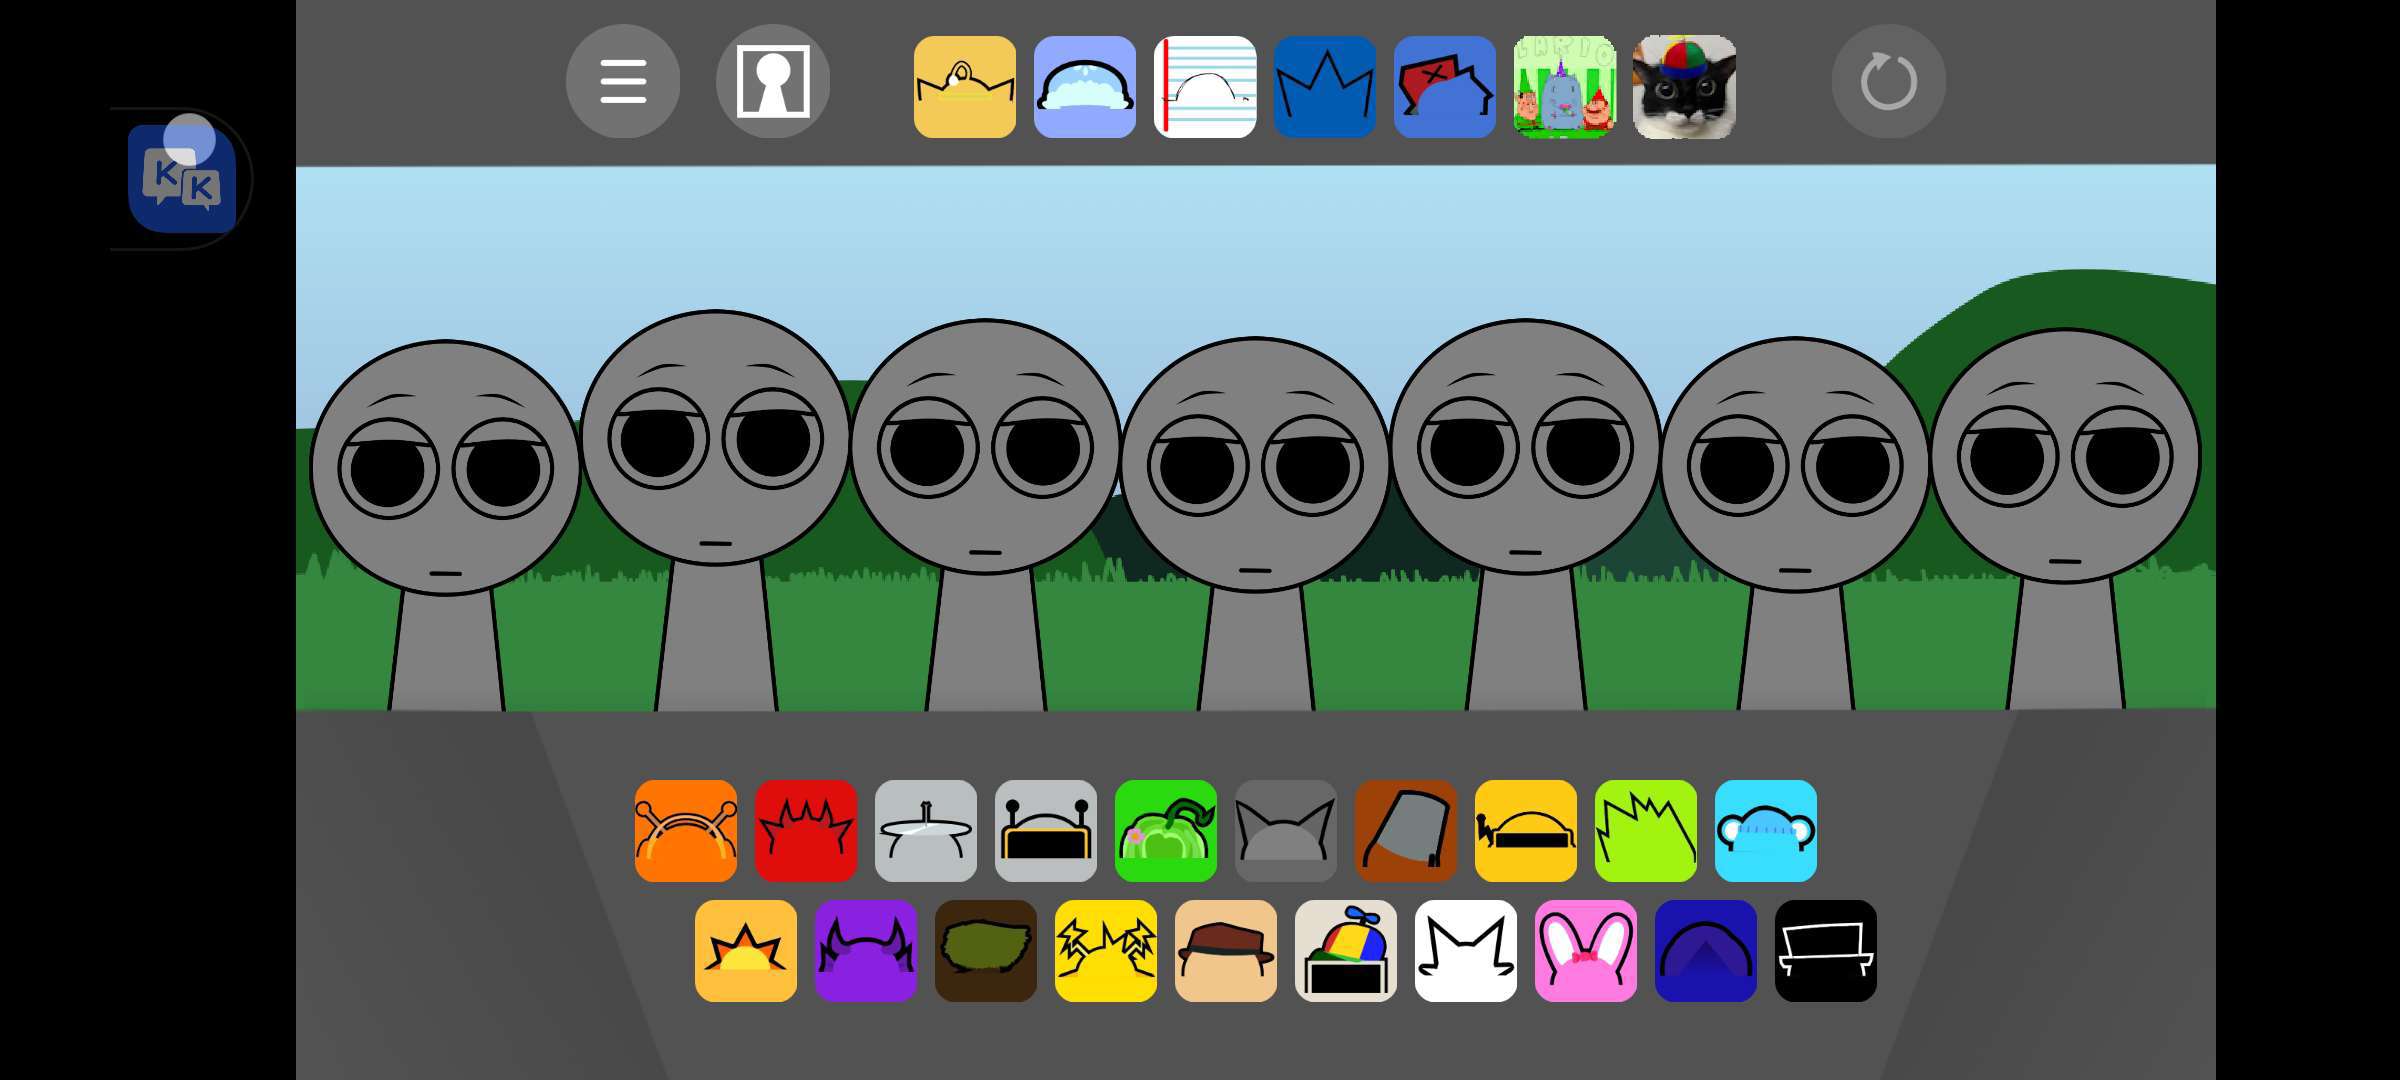Select the gray cat ears icon
Screen dimensions: 2400x1080
1286,831
